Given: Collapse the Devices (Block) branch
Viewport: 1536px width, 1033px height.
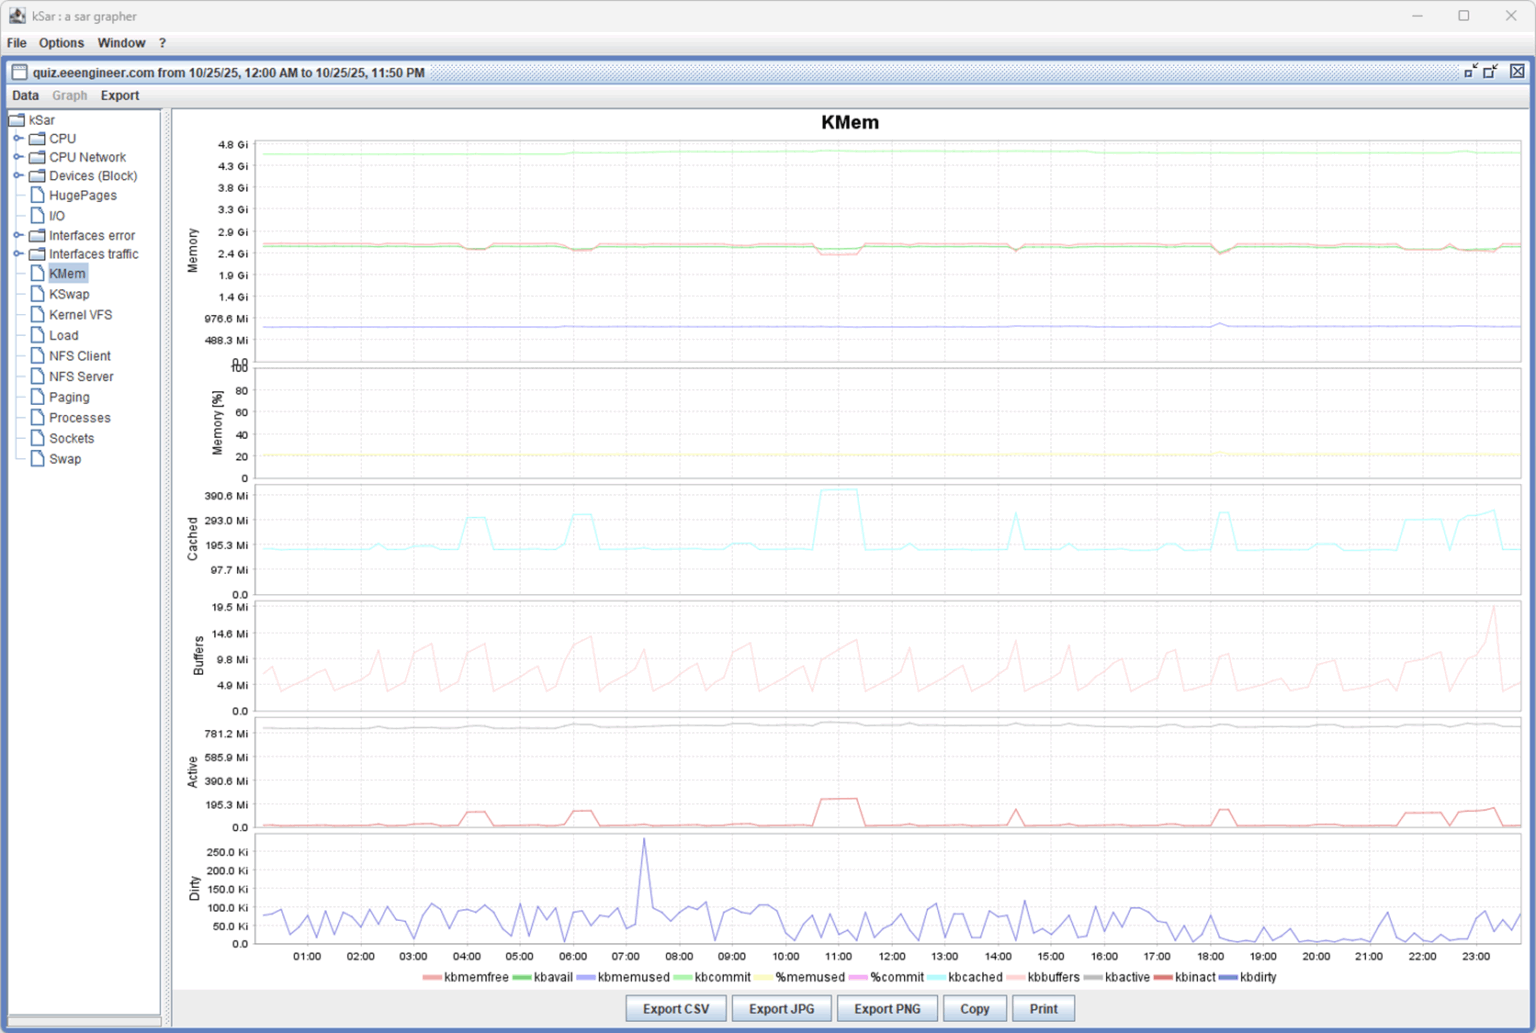Looking at the screenshot, I should click(17, 175).
